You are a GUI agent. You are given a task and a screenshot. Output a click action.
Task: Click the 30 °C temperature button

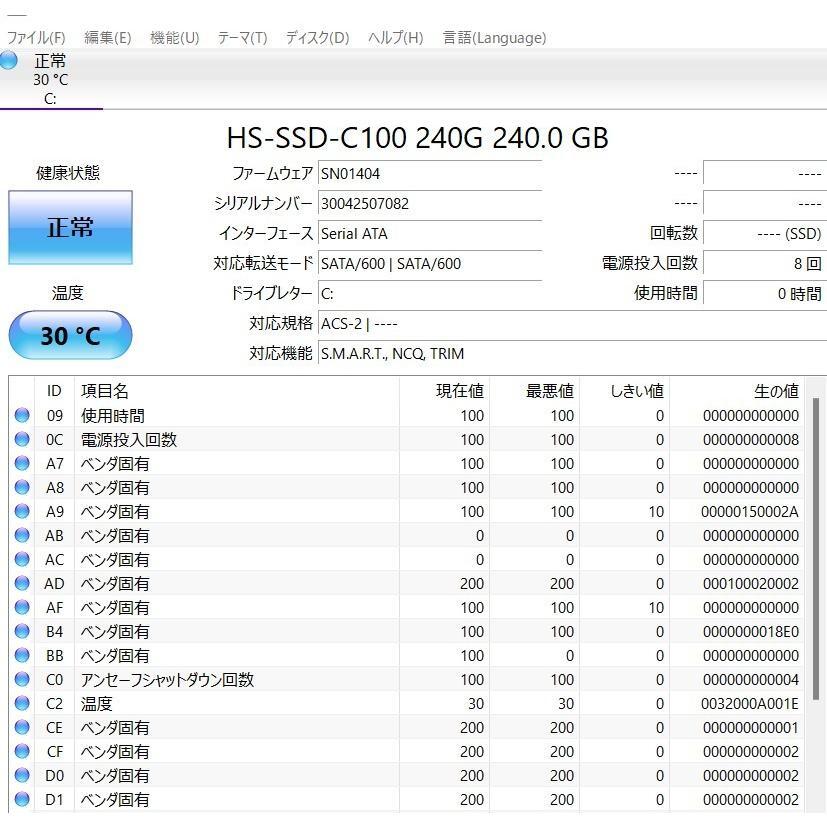coord(70,335)
